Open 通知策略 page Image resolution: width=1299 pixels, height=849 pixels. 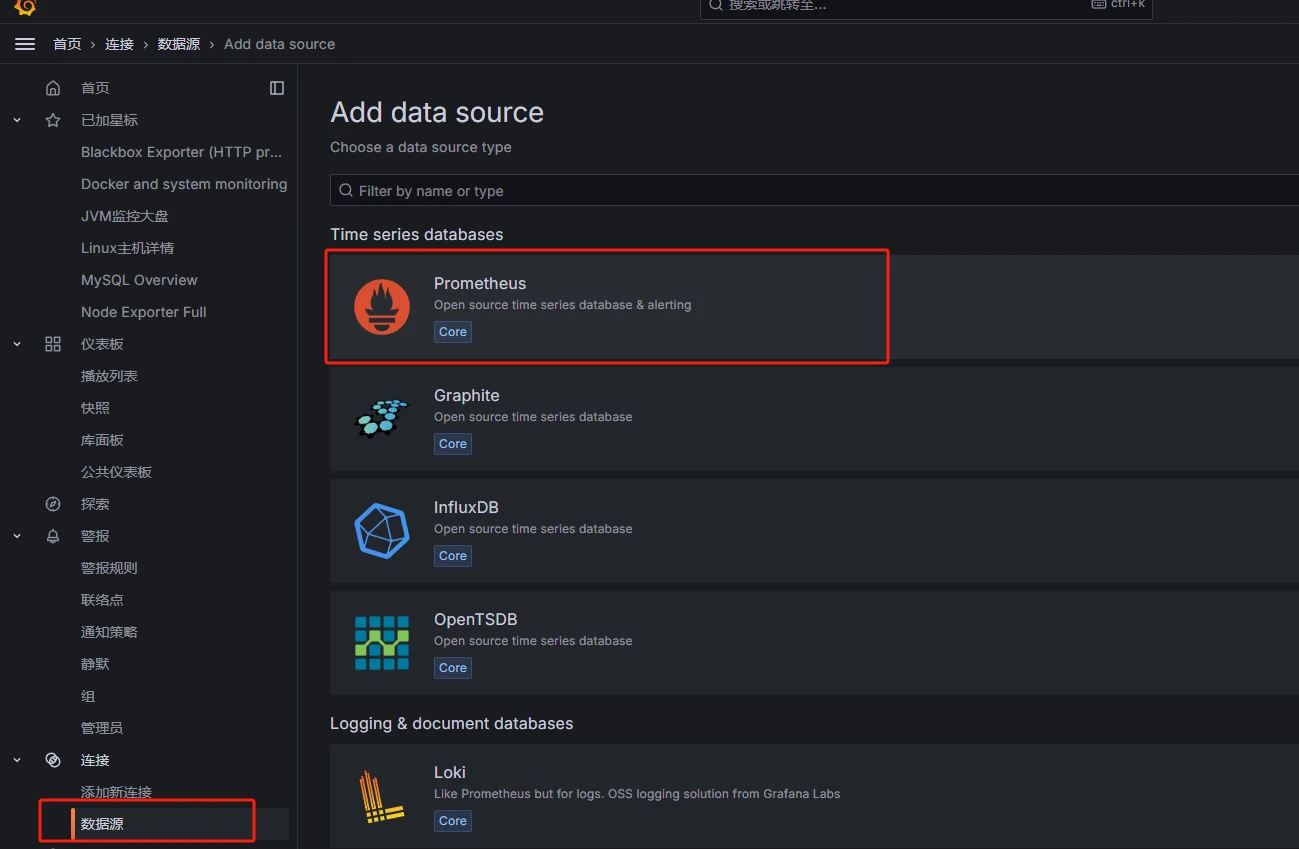click(x=109, y=632)
